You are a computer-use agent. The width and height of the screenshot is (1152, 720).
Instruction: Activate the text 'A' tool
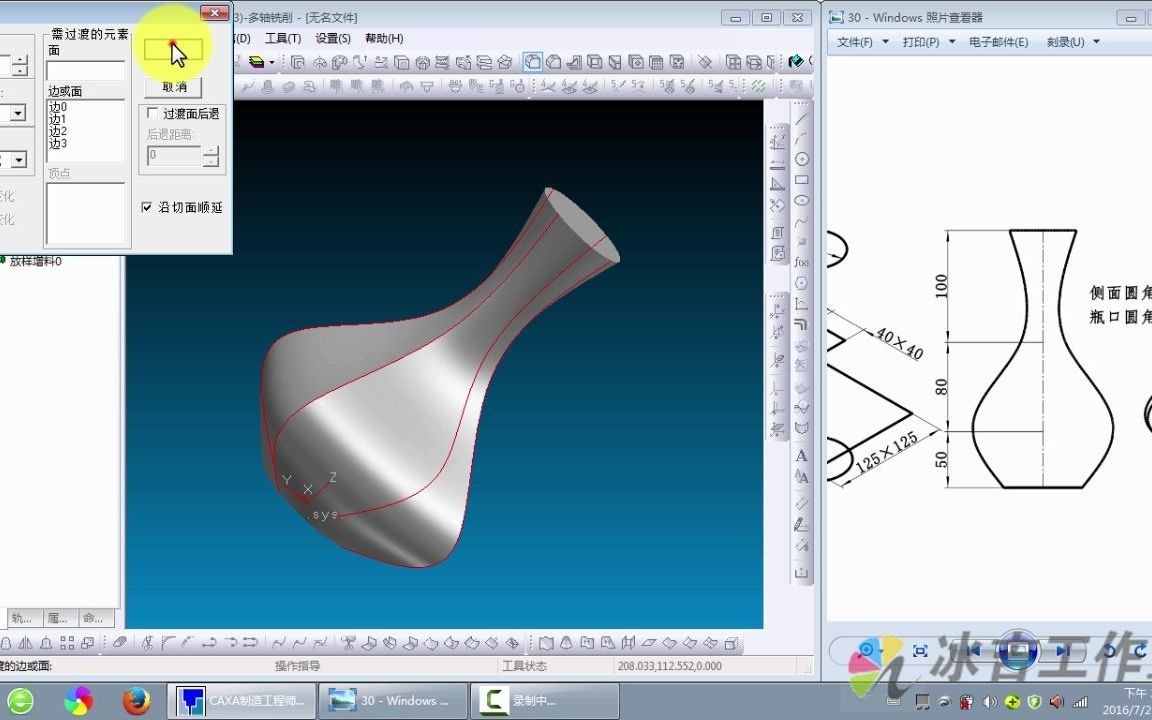coord(802,456)
